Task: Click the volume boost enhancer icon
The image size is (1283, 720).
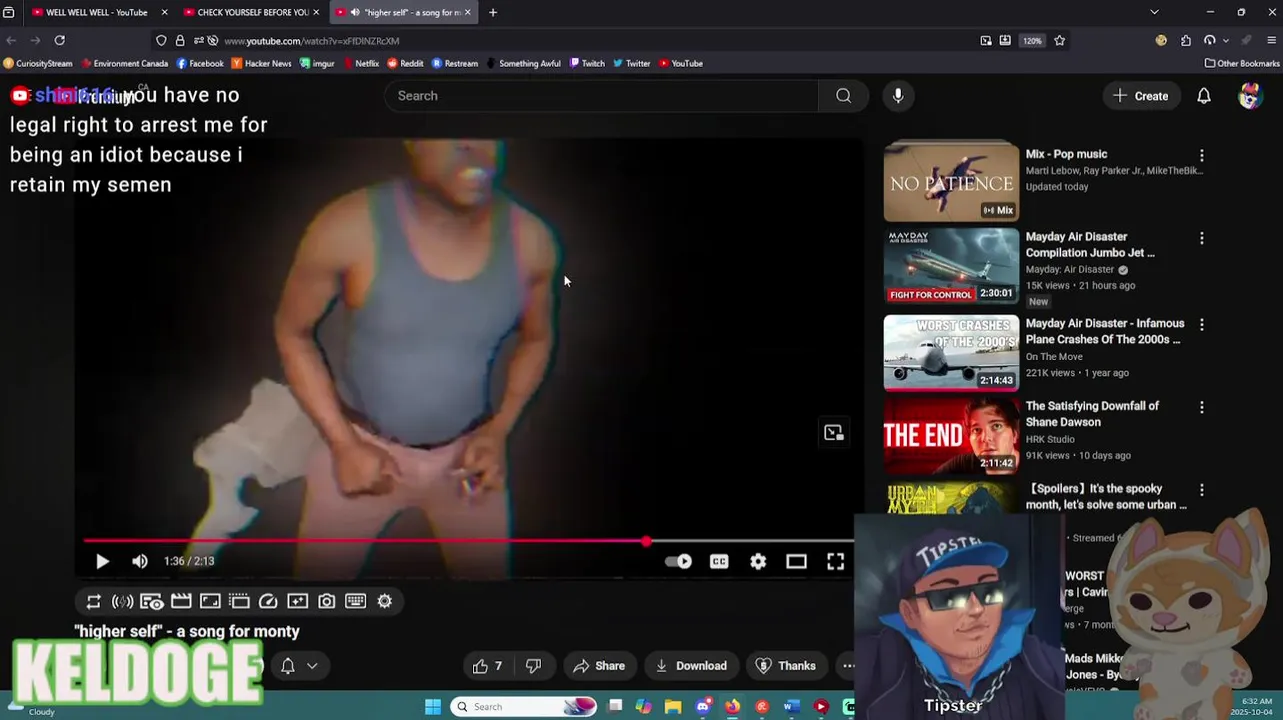Action: 122,601
